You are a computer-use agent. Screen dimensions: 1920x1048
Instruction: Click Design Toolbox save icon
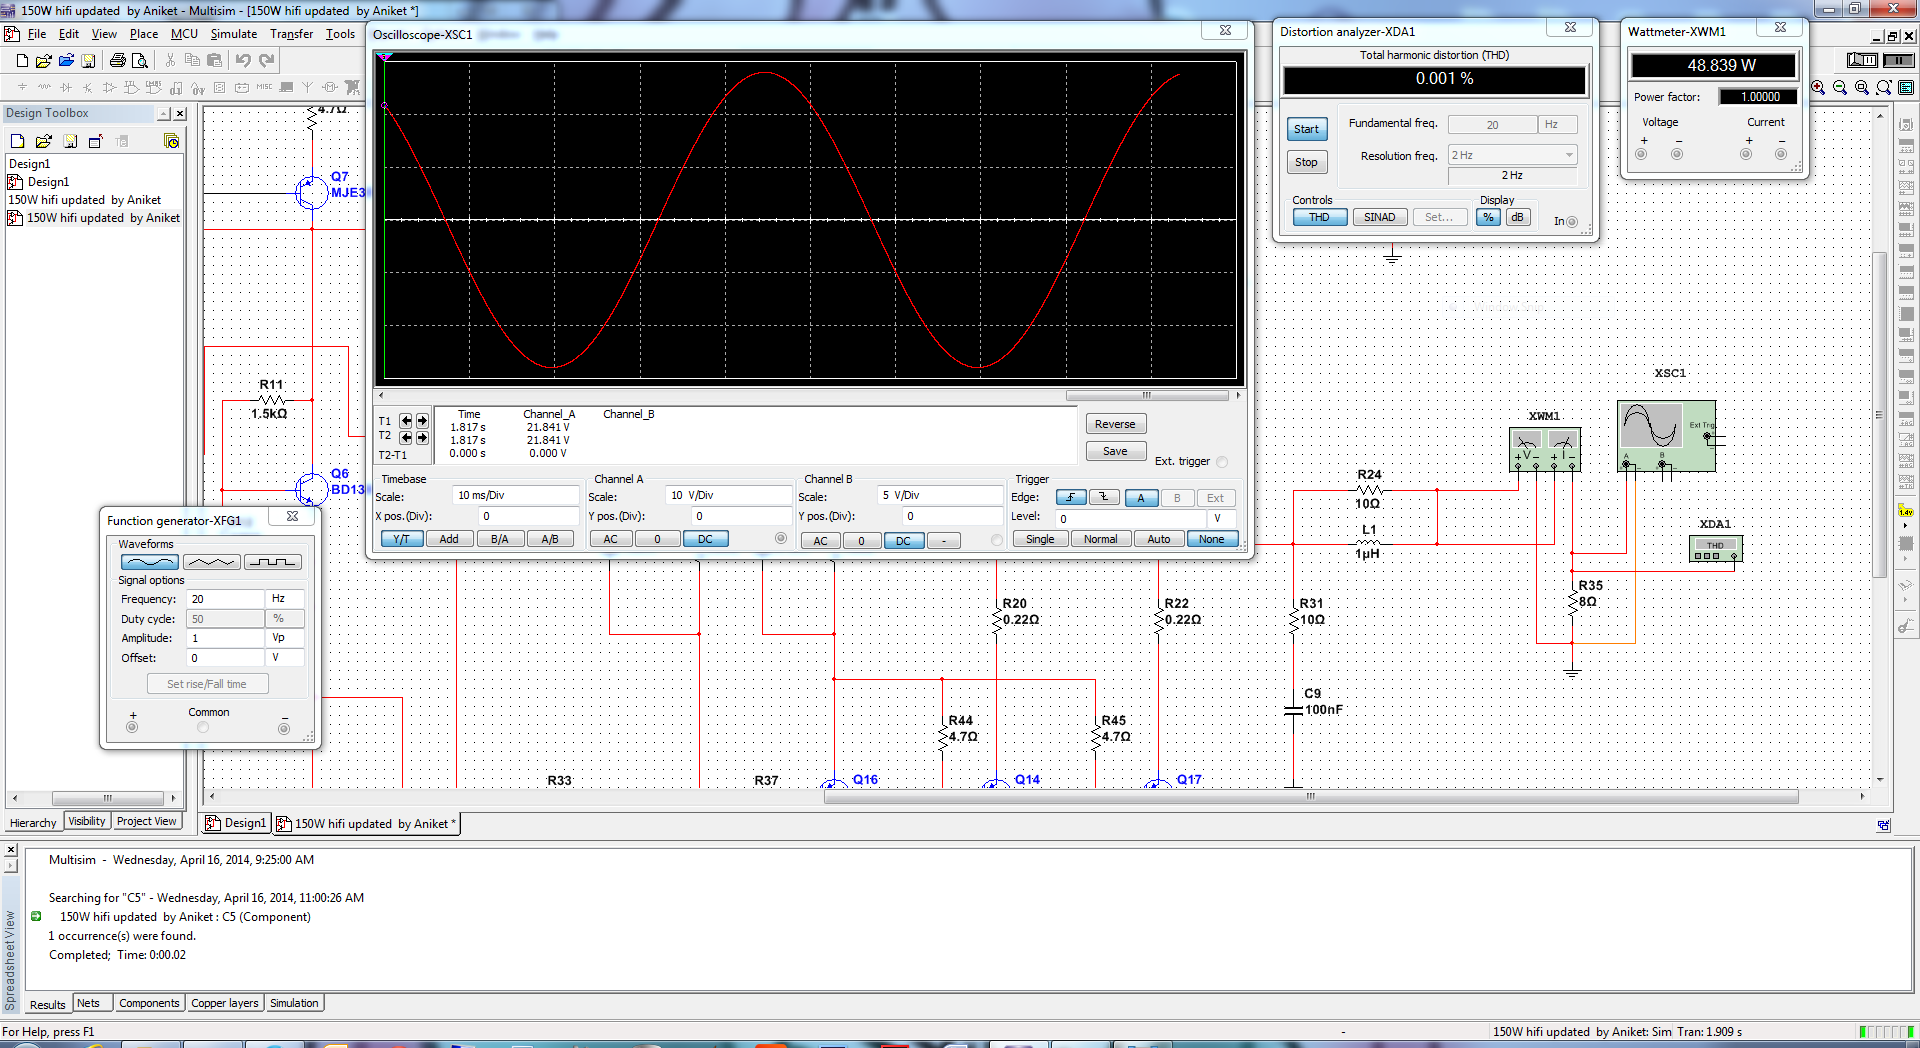[x=70, y=141]
